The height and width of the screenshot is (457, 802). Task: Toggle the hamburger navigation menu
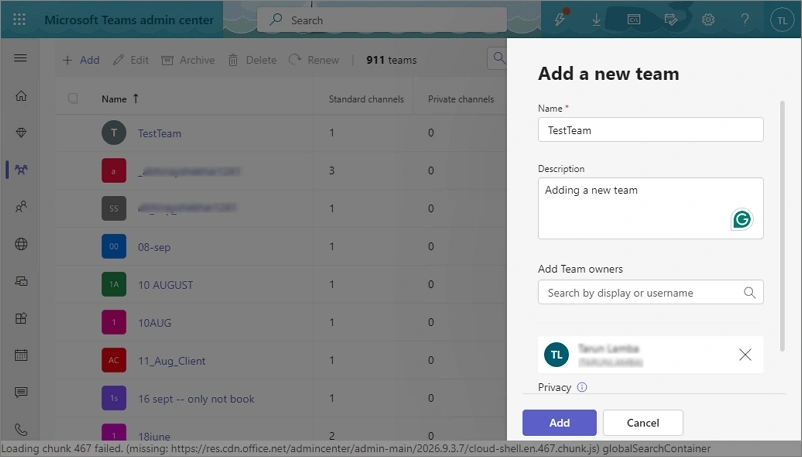click(20, 58)
